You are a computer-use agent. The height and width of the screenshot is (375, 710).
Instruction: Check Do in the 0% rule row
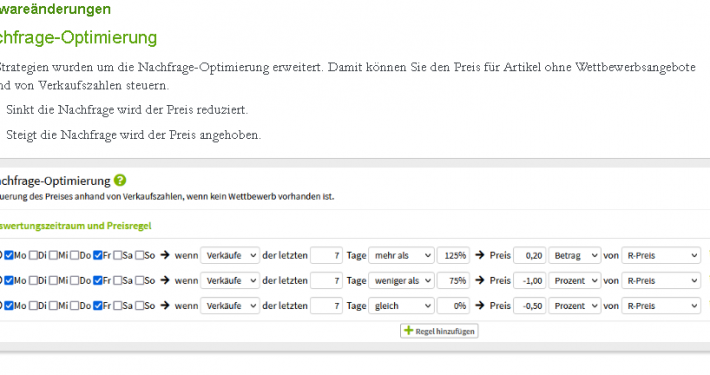(x=75, y=306)
